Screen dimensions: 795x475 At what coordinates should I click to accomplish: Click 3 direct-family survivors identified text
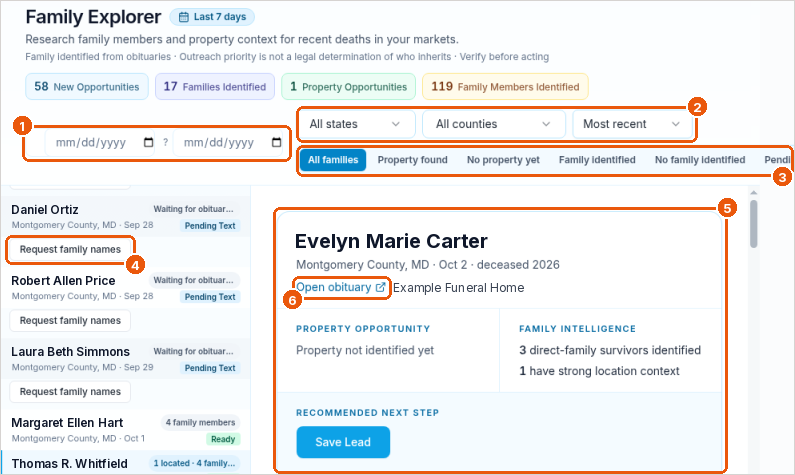610,350
